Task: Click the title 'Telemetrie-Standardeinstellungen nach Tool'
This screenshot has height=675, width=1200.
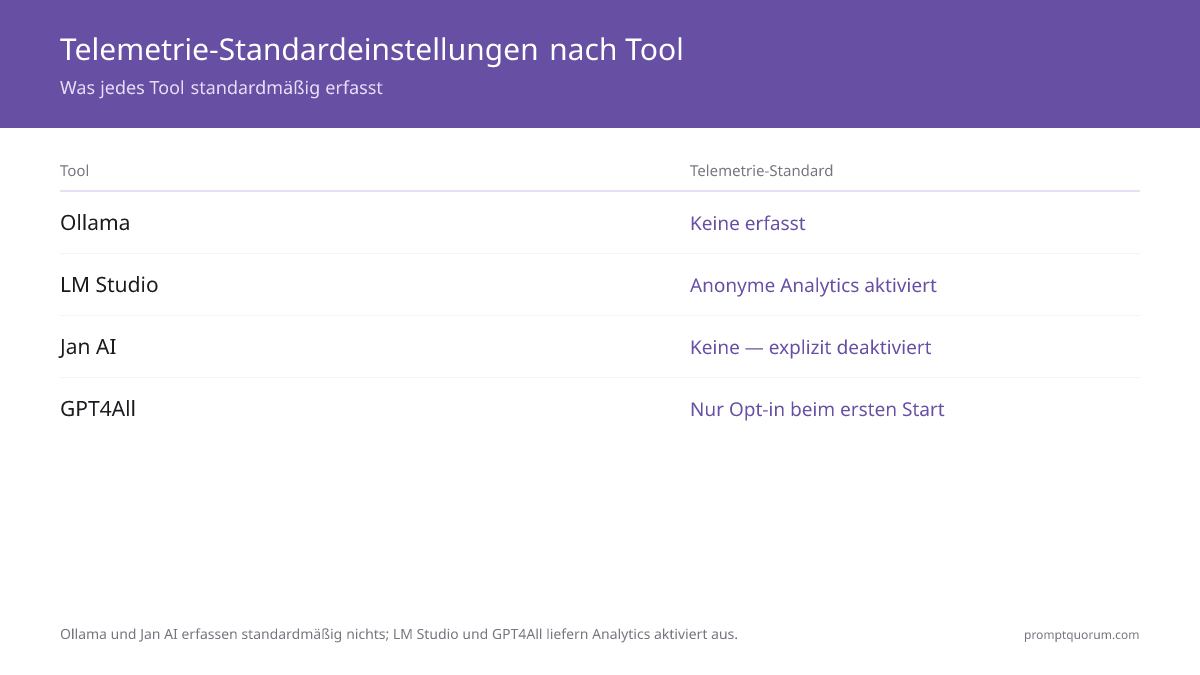Action: 371,49
